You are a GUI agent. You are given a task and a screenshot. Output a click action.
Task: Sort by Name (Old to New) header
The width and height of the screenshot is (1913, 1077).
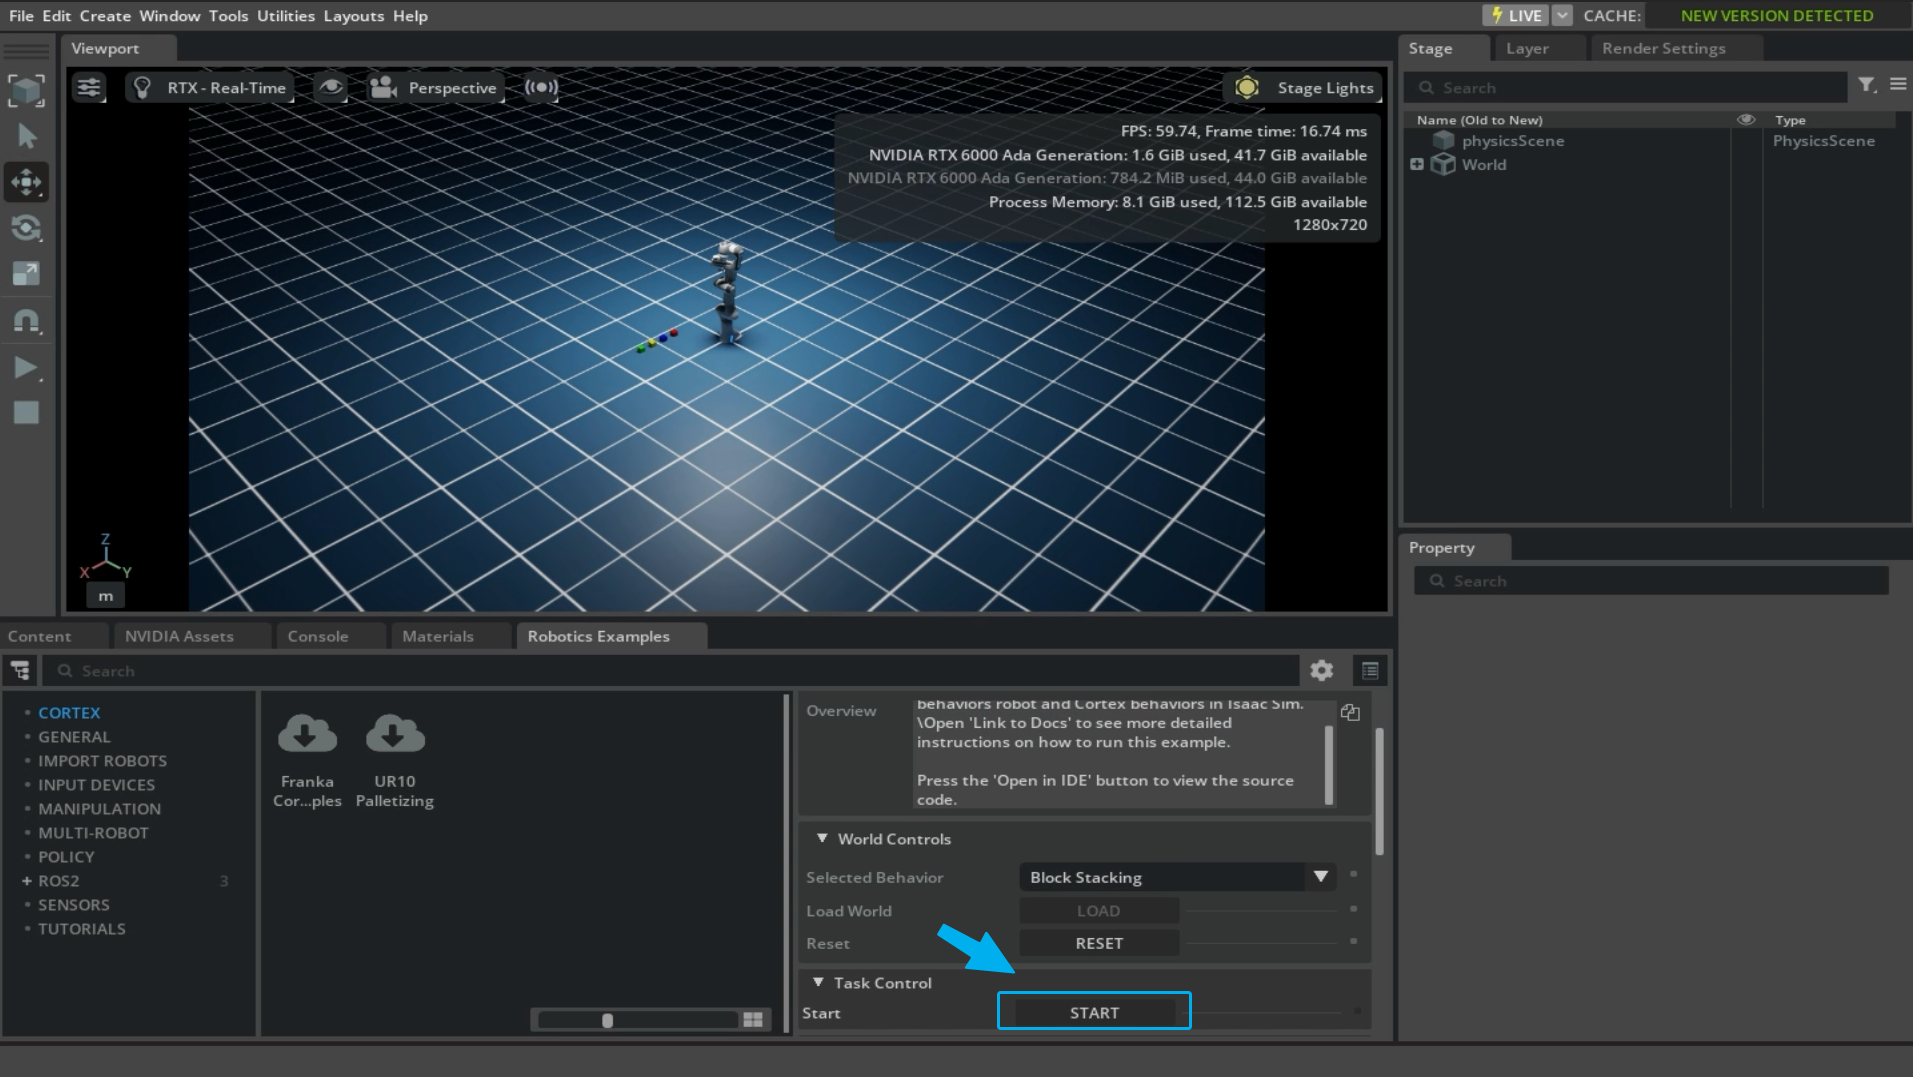pos(1480,120)
